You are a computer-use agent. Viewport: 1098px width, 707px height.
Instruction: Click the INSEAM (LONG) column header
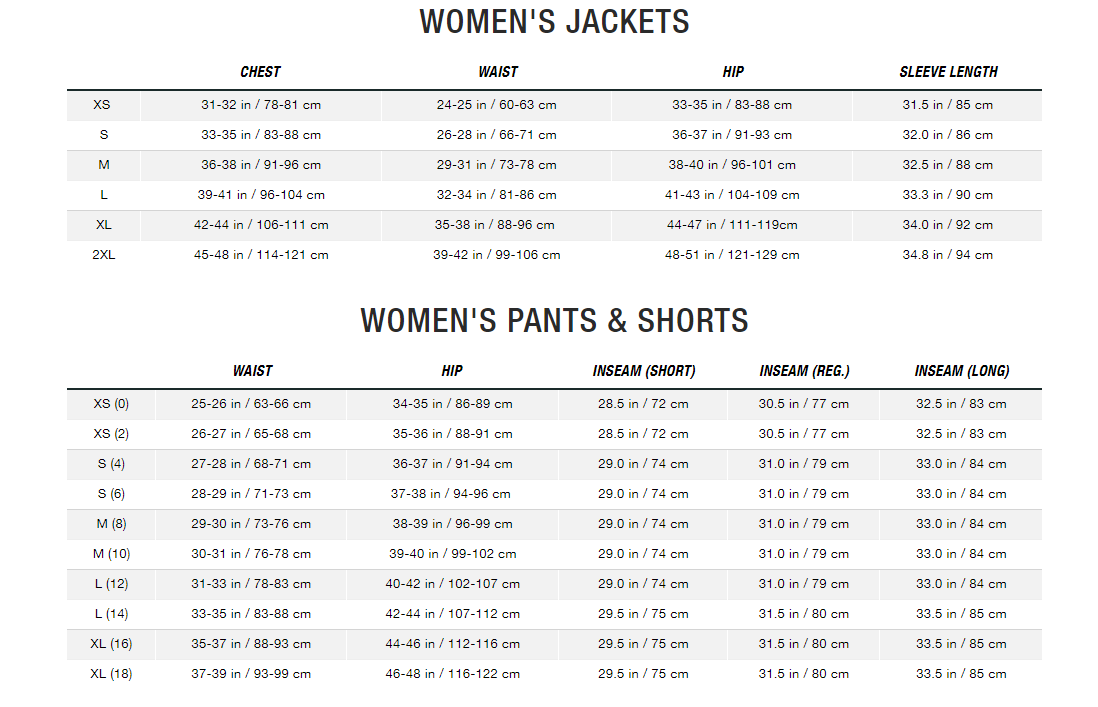point(961,371)
